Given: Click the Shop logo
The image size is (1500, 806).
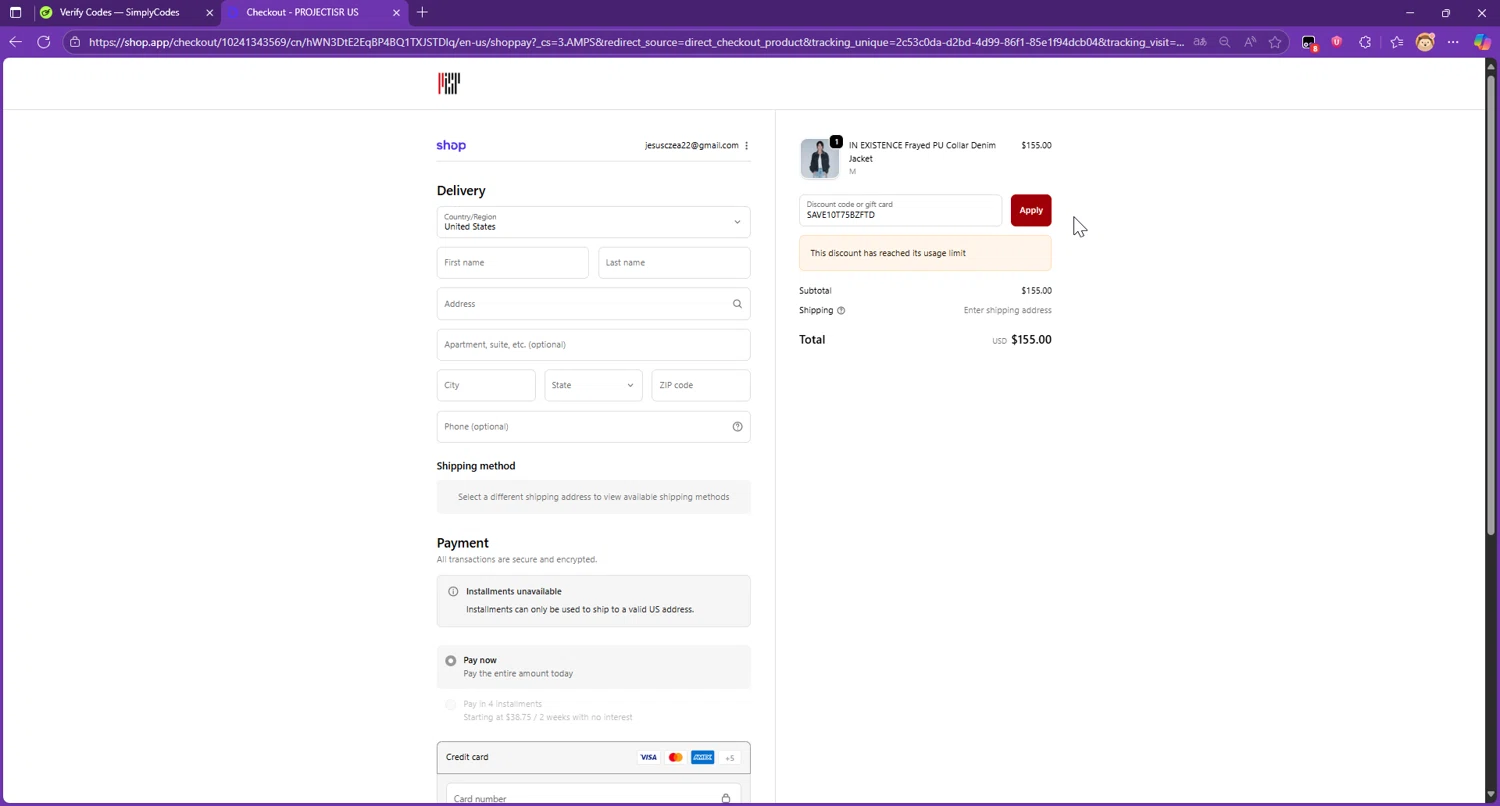Looking at the screenshot, I should [451, 146].
